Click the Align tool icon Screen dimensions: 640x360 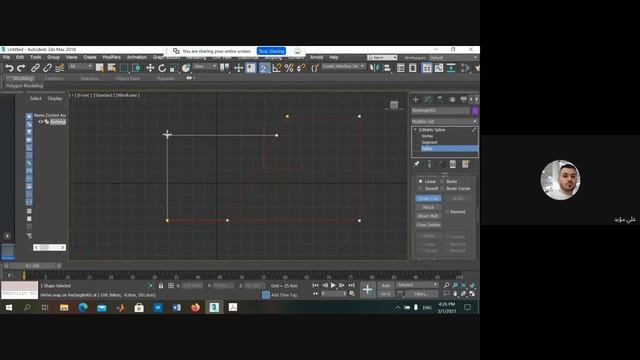point(387,68)
